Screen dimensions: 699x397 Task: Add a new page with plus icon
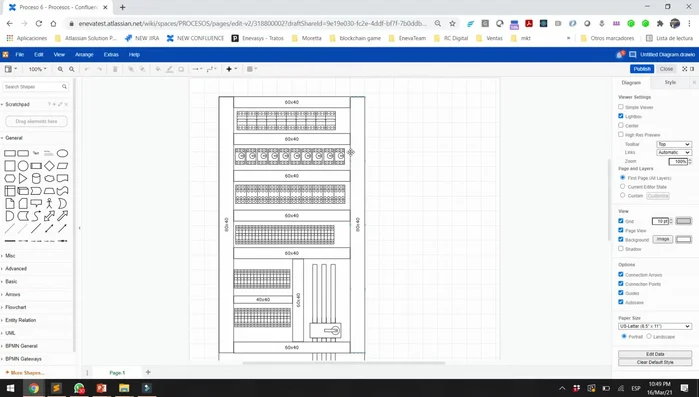coord(148,372)
